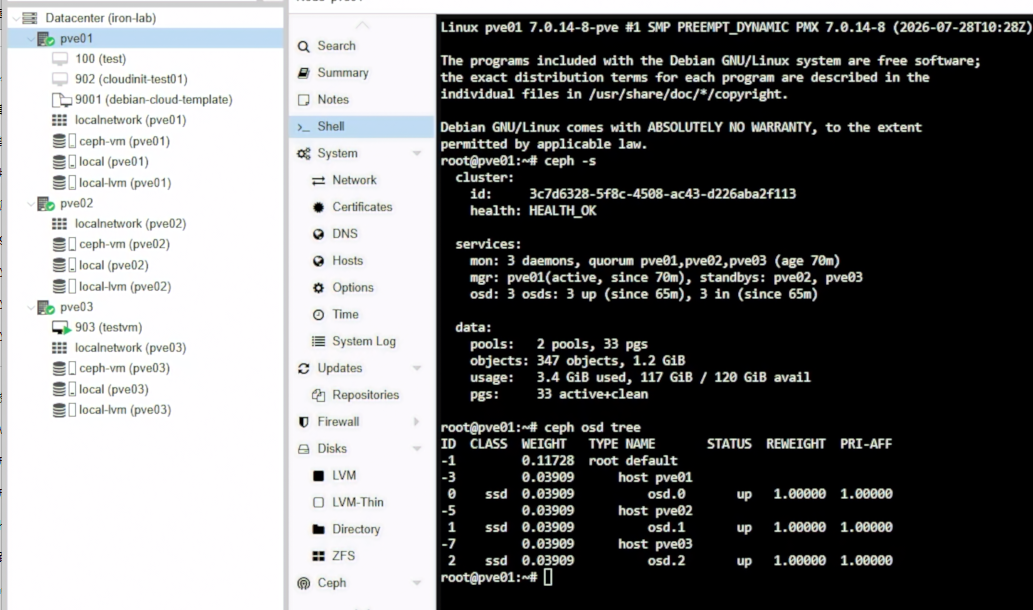Image resolution: width=1033 pixels, height=610 pixels.
Task: Click the System gears icon
Action: [304, 153]
